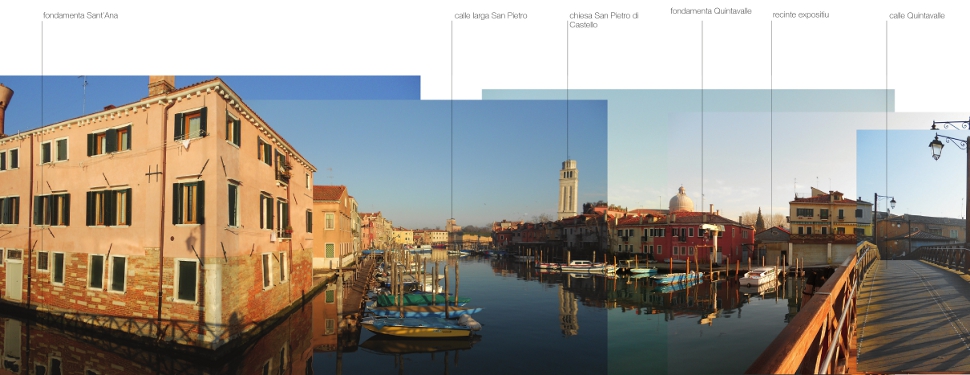Viewport: 970px width, 375px height.
Task: Select the recinte expositiu label
Action: click(800, 15)
